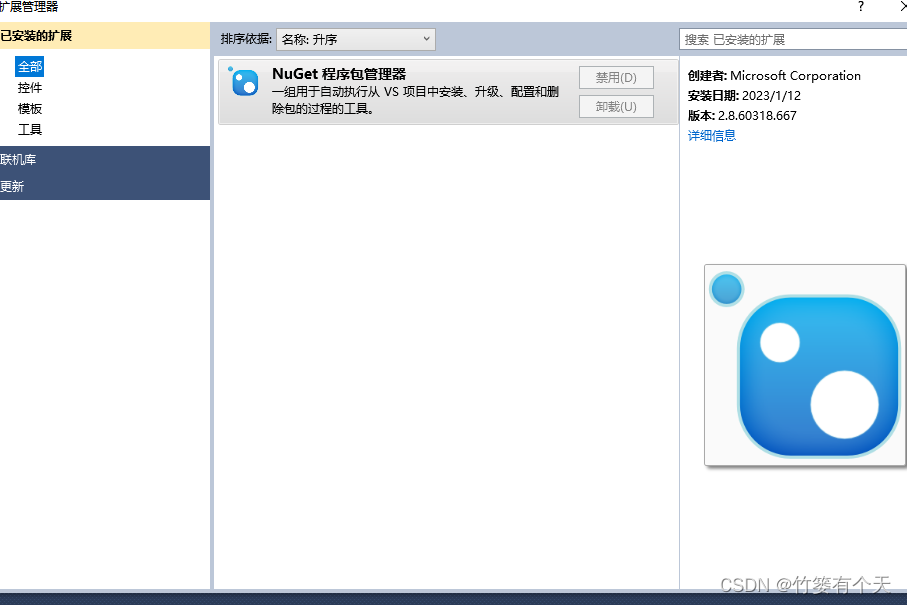Image resolution: width=907 pixels, height=605 pixels.
Task: Open the "详细信息" link
Action: [711, 135]
